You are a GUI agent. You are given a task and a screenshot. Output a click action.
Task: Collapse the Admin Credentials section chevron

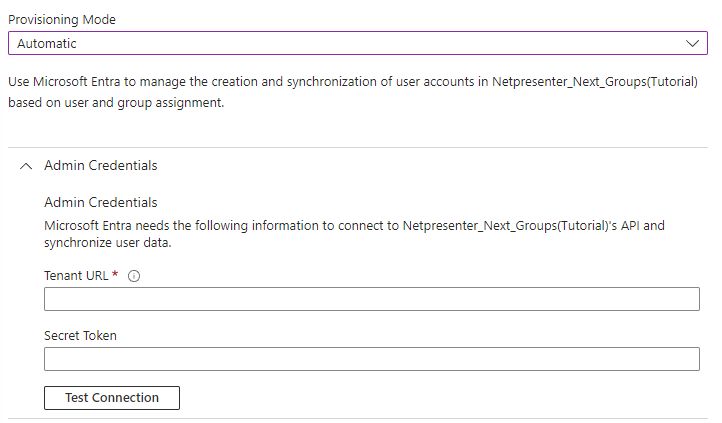(x=26, y=166)
